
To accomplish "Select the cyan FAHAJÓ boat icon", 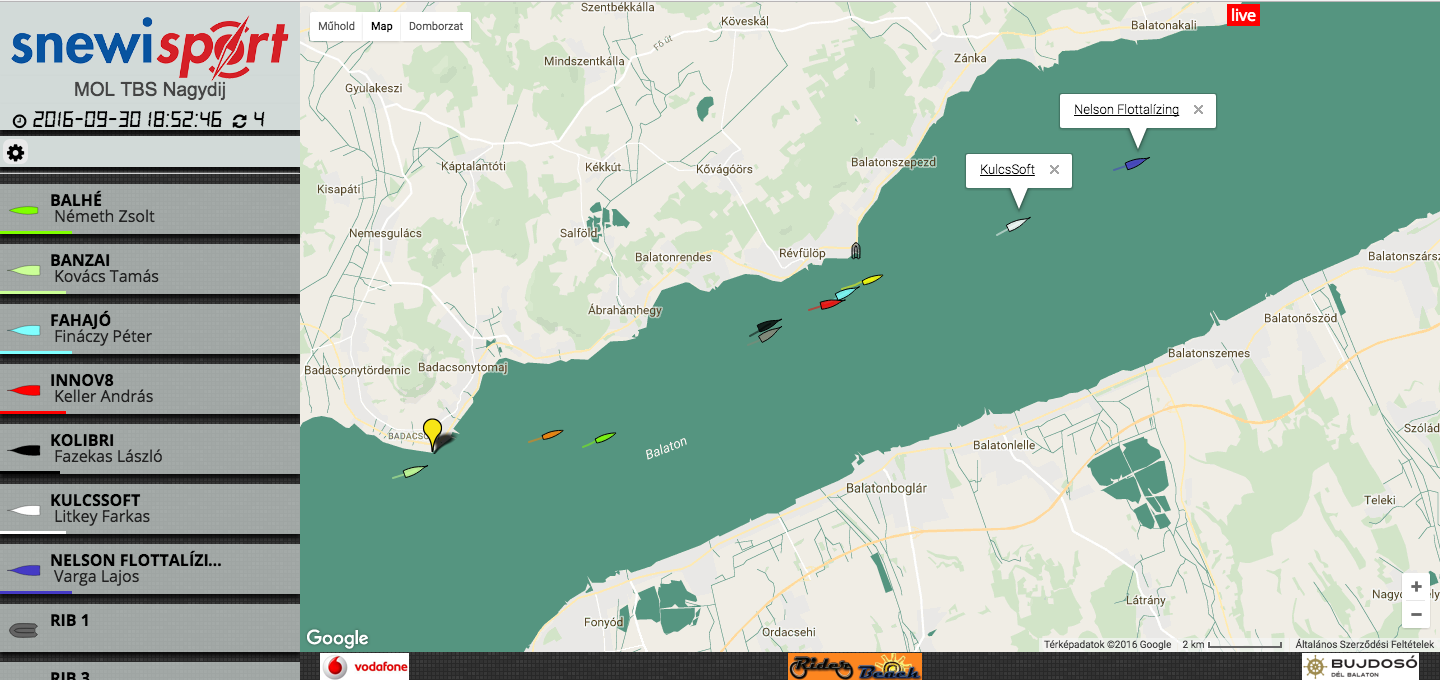I will [22, 331].
